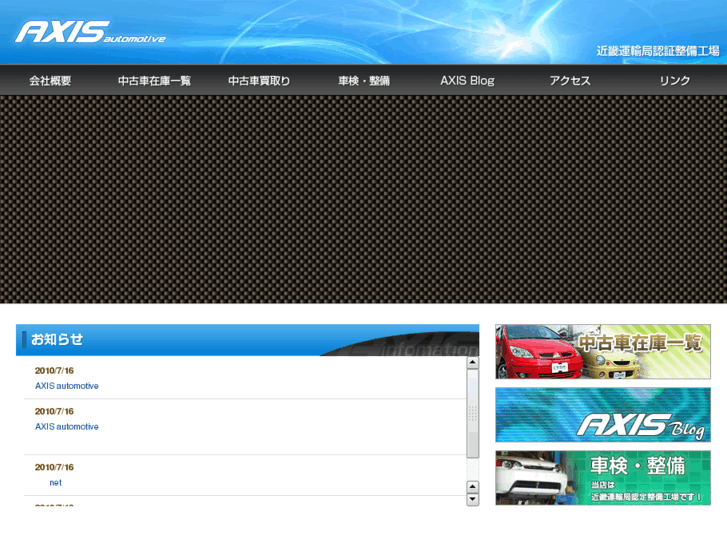Click the lower scroll-up arrow above the down arrow
Viewport: 727px width, 545px height.
point(472,487)
